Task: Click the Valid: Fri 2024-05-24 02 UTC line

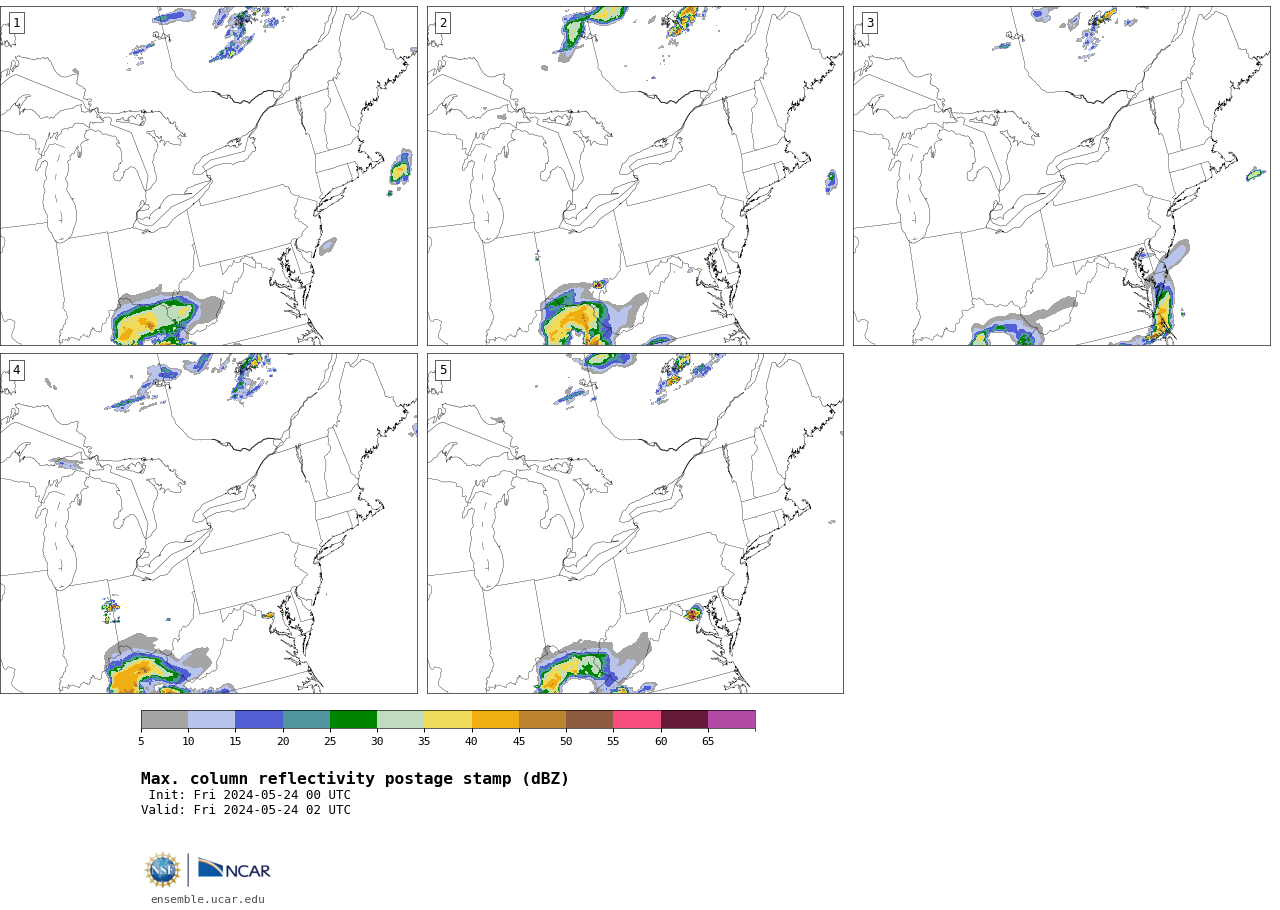Action: 246,810
